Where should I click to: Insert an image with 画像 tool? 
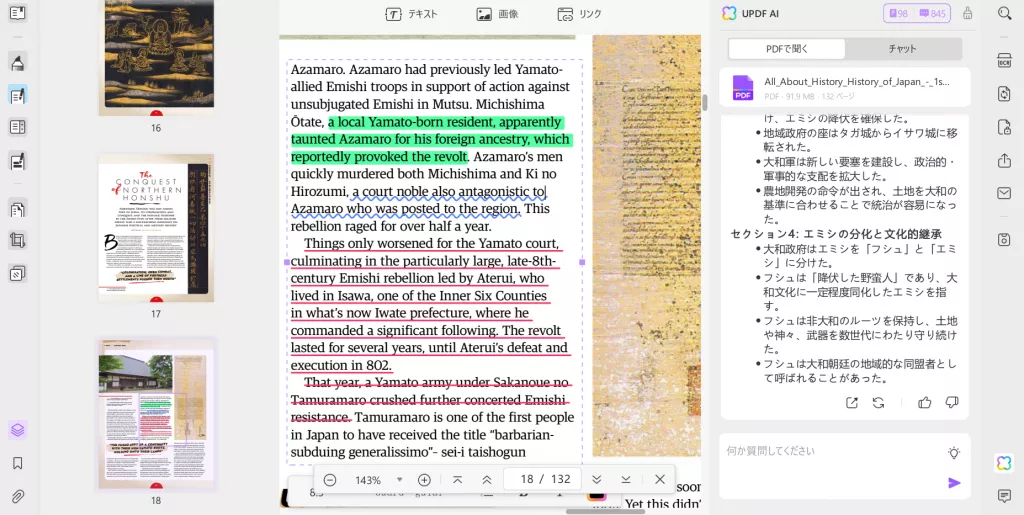pyautogui.click(x=497, y=14)
